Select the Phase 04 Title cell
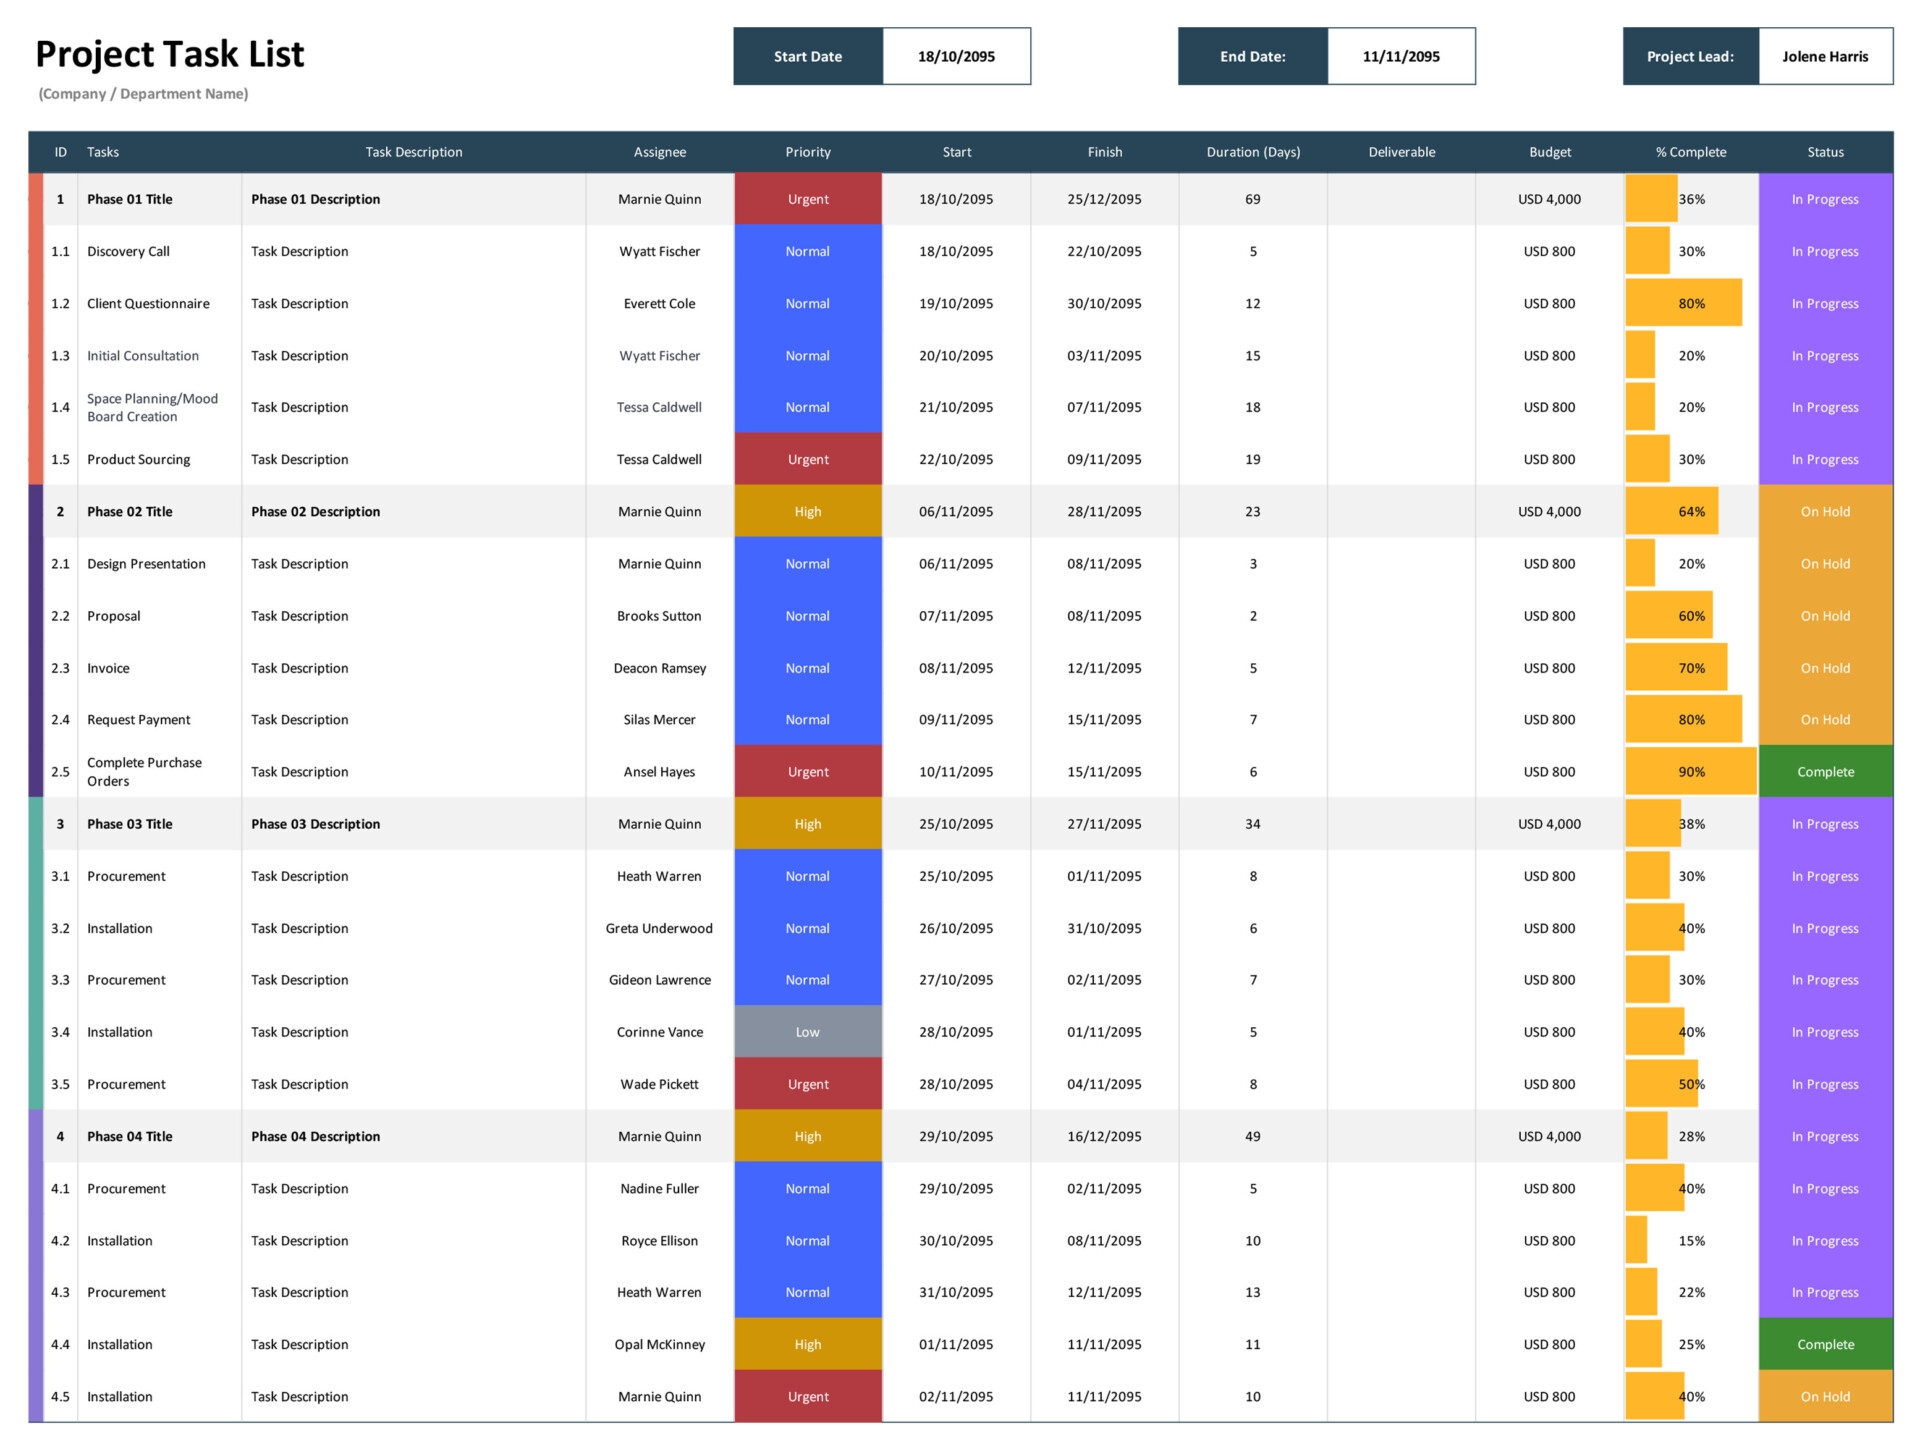Screen dimensions: 1920x1450 coord(129,1136)
